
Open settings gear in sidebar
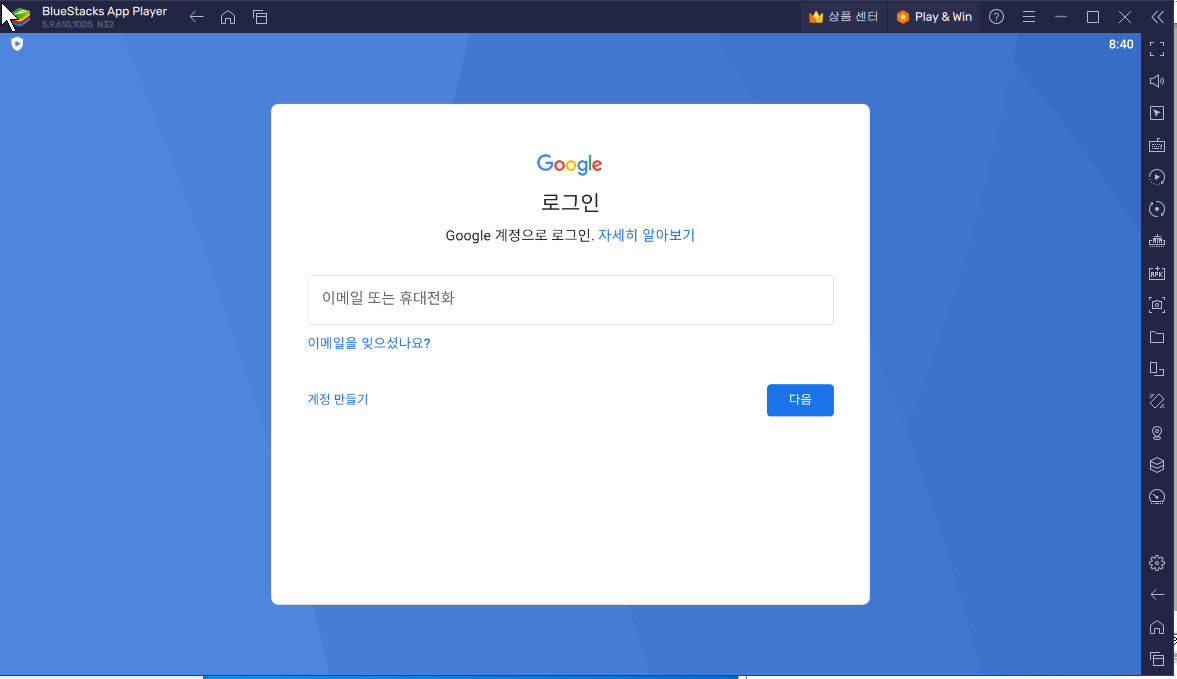(1157, 563)
